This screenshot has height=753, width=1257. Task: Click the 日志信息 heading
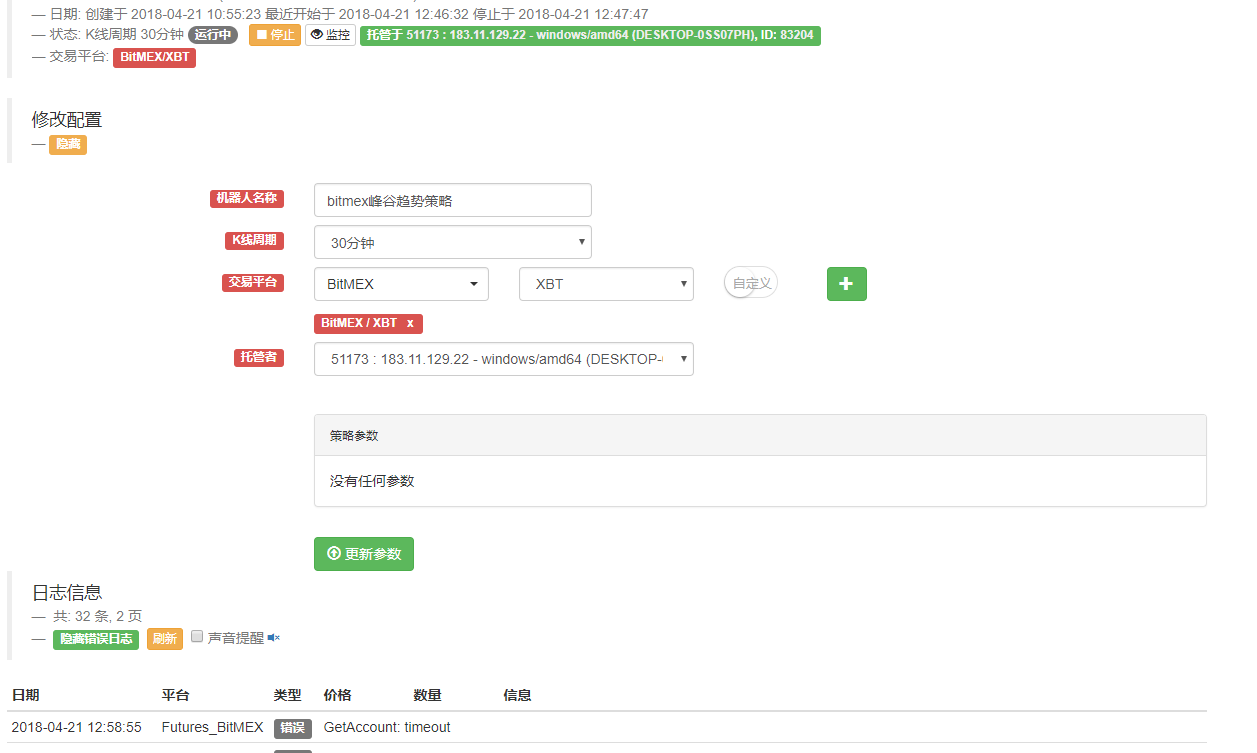point(67,593)
